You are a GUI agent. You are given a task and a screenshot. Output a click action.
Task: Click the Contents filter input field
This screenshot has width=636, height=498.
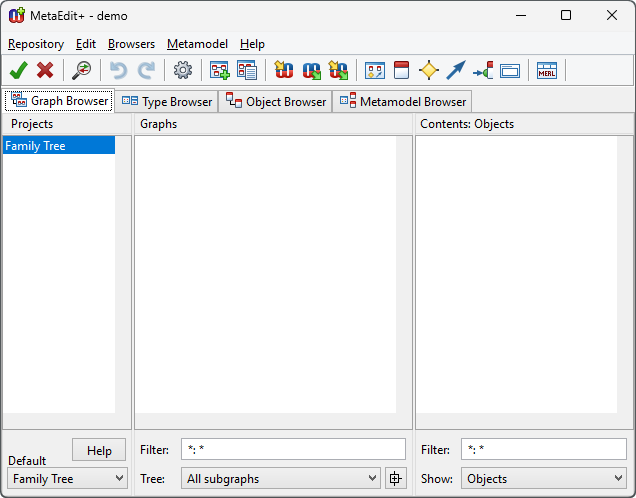544,449
